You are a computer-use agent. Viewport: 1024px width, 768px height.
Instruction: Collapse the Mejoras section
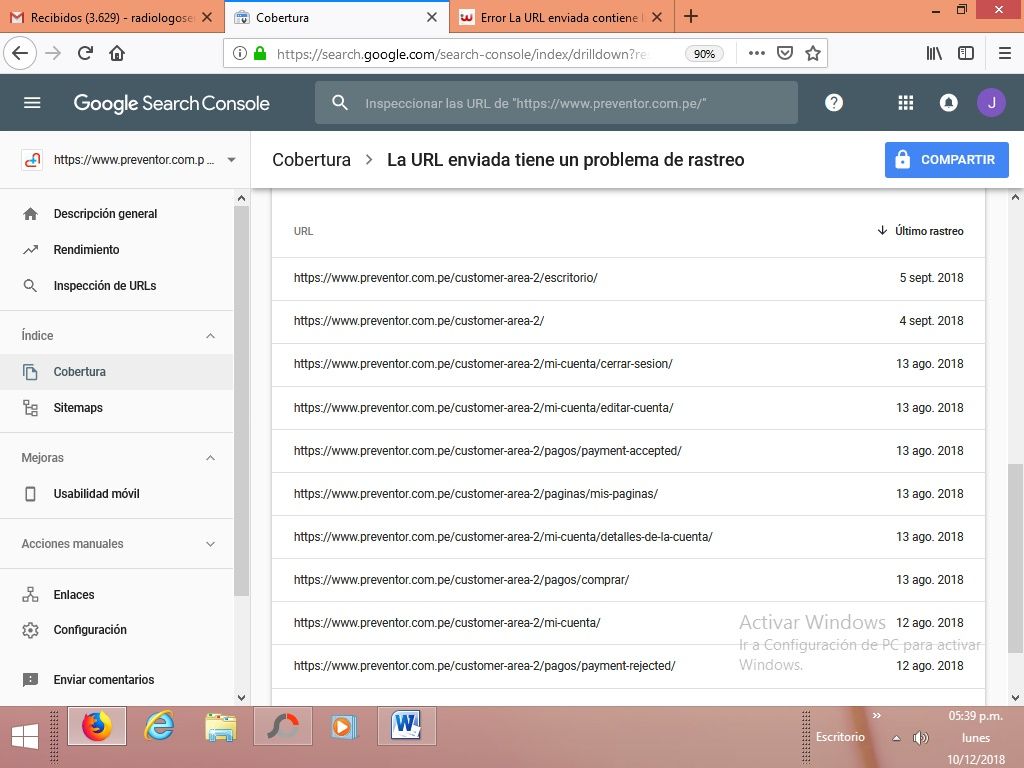(x=210, y=458)
